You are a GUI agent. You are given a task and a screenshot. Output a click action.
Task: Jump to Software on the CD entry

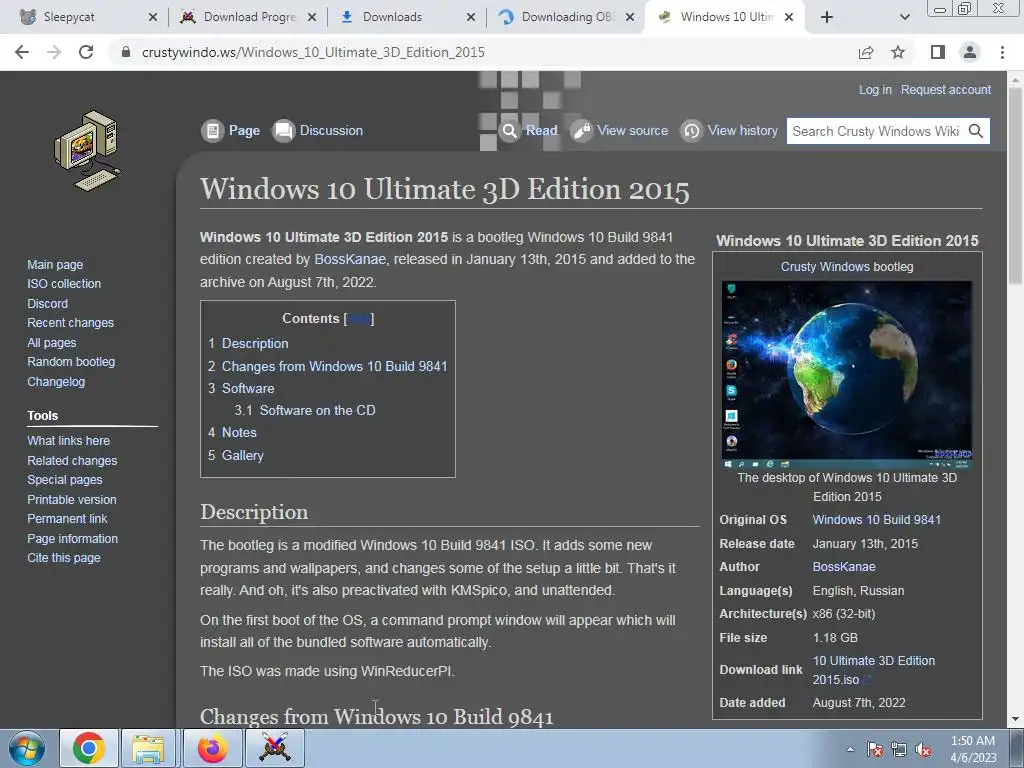click(x=317, y=410)
